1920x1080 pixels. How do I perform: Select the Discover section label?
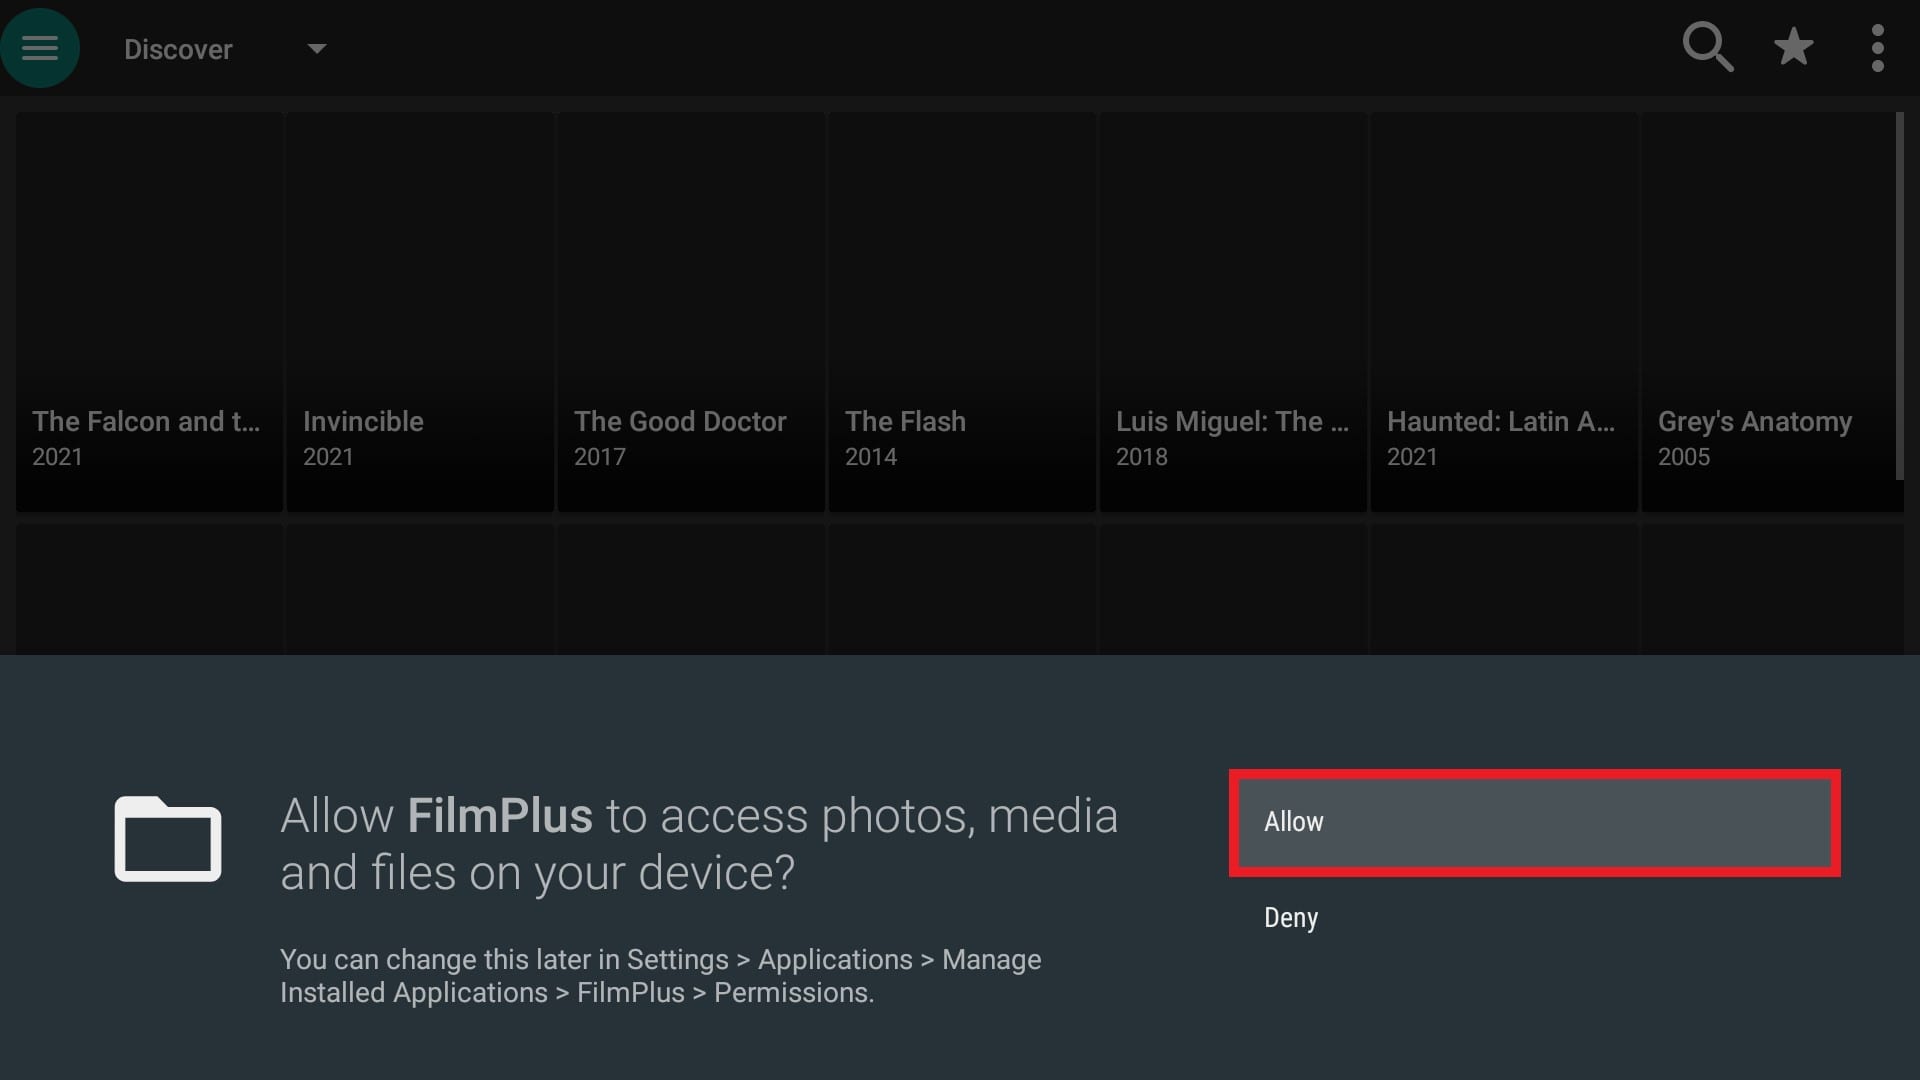point(177,48)
